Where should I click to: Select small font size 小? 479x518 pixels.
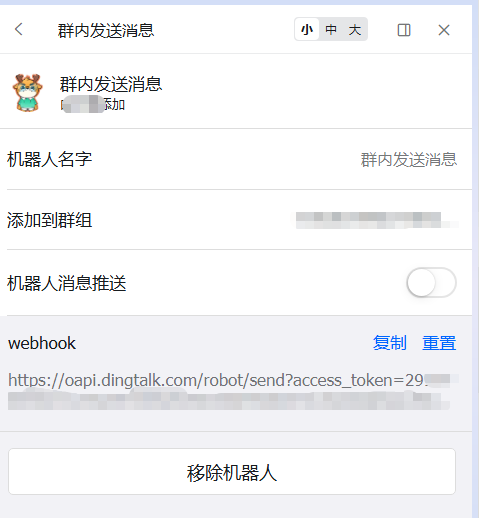coord(307,30)
